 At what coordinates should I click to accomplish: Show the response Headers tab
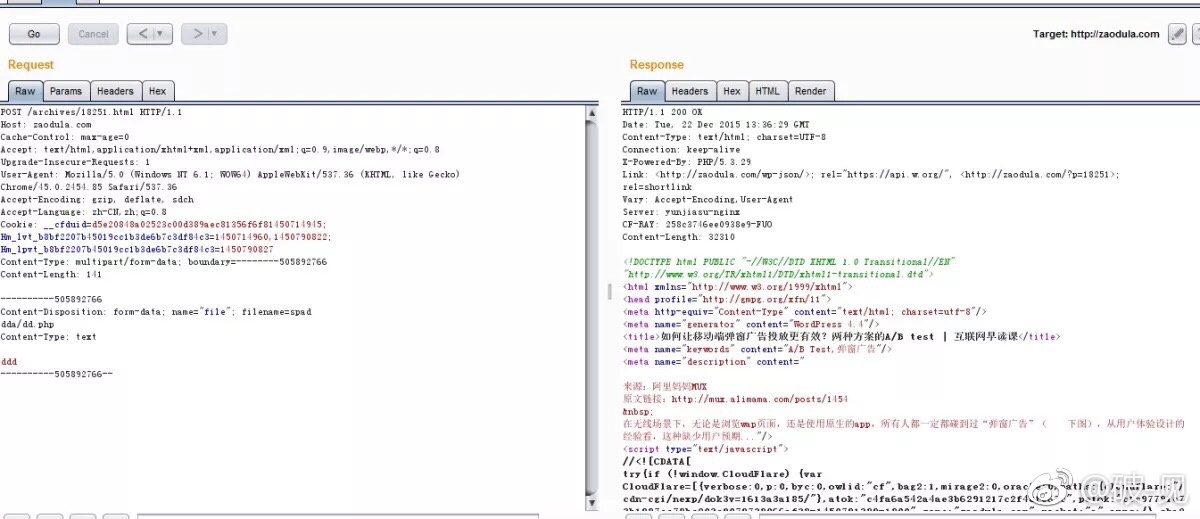689,91
